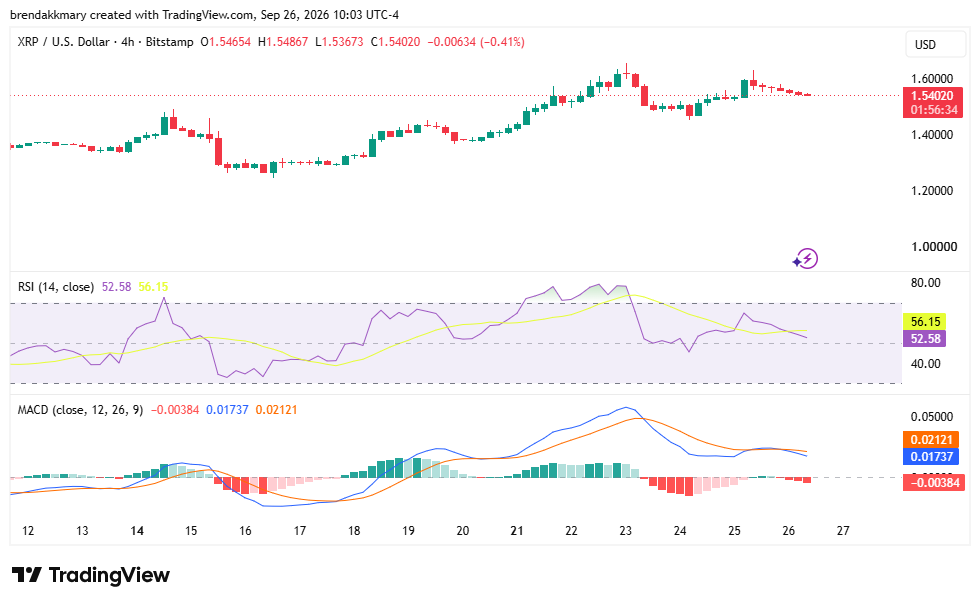Image resolution: width=980 pixels, height=605 pixels.
Task: Click date 23 on the time axis
Action: [x=626, y=531]
